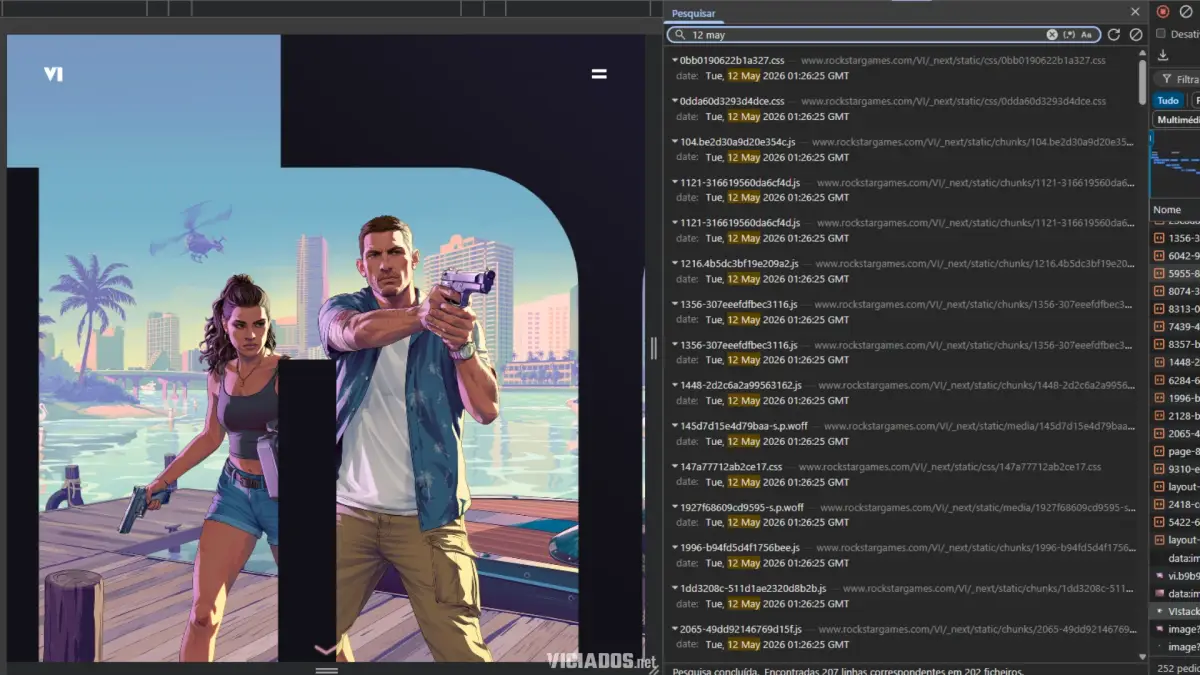
Task: Click the network overview timeline graph
Action: click(1175, 163)
